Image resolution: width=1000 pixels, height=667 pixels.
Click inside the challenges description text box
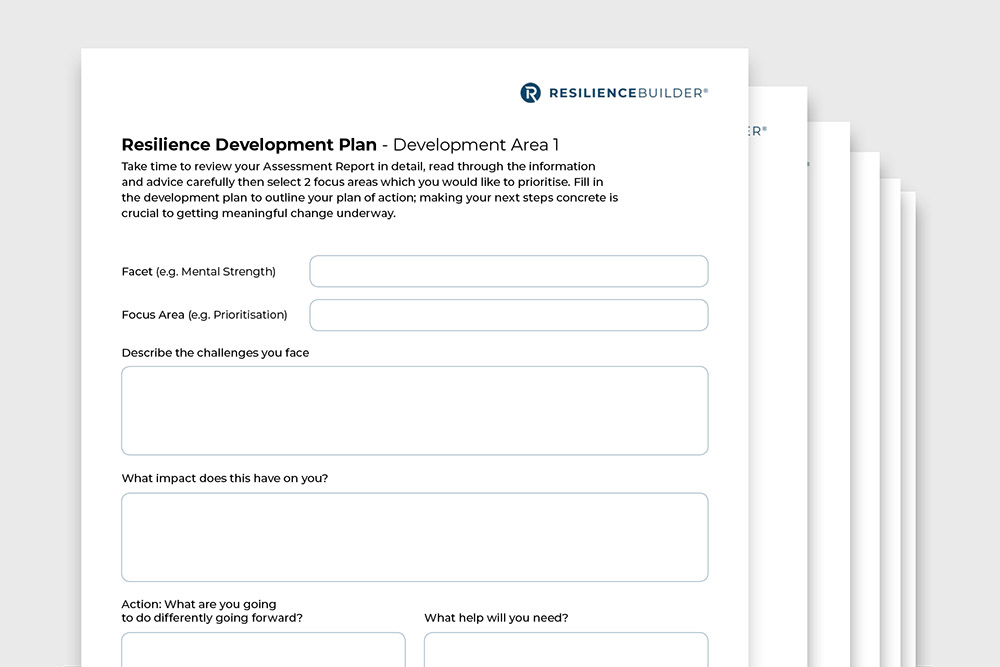[x=414, y=410]
